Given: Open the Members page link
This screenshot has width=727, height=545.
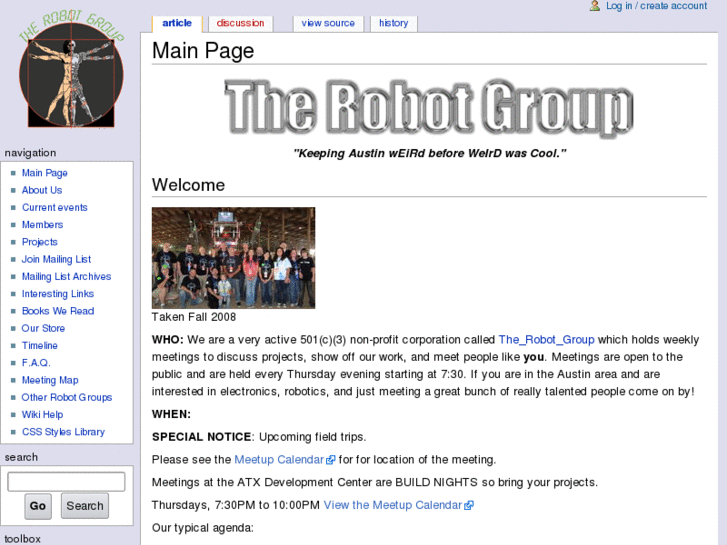Looking at the screenshot, I should [42, 224].
